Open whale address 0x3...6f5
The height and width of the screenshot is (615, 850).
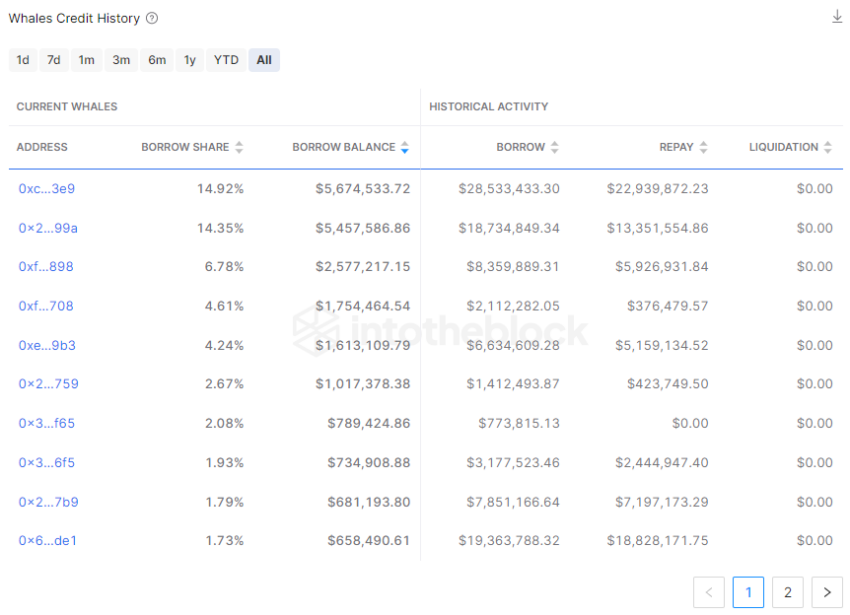pos(47,463)
